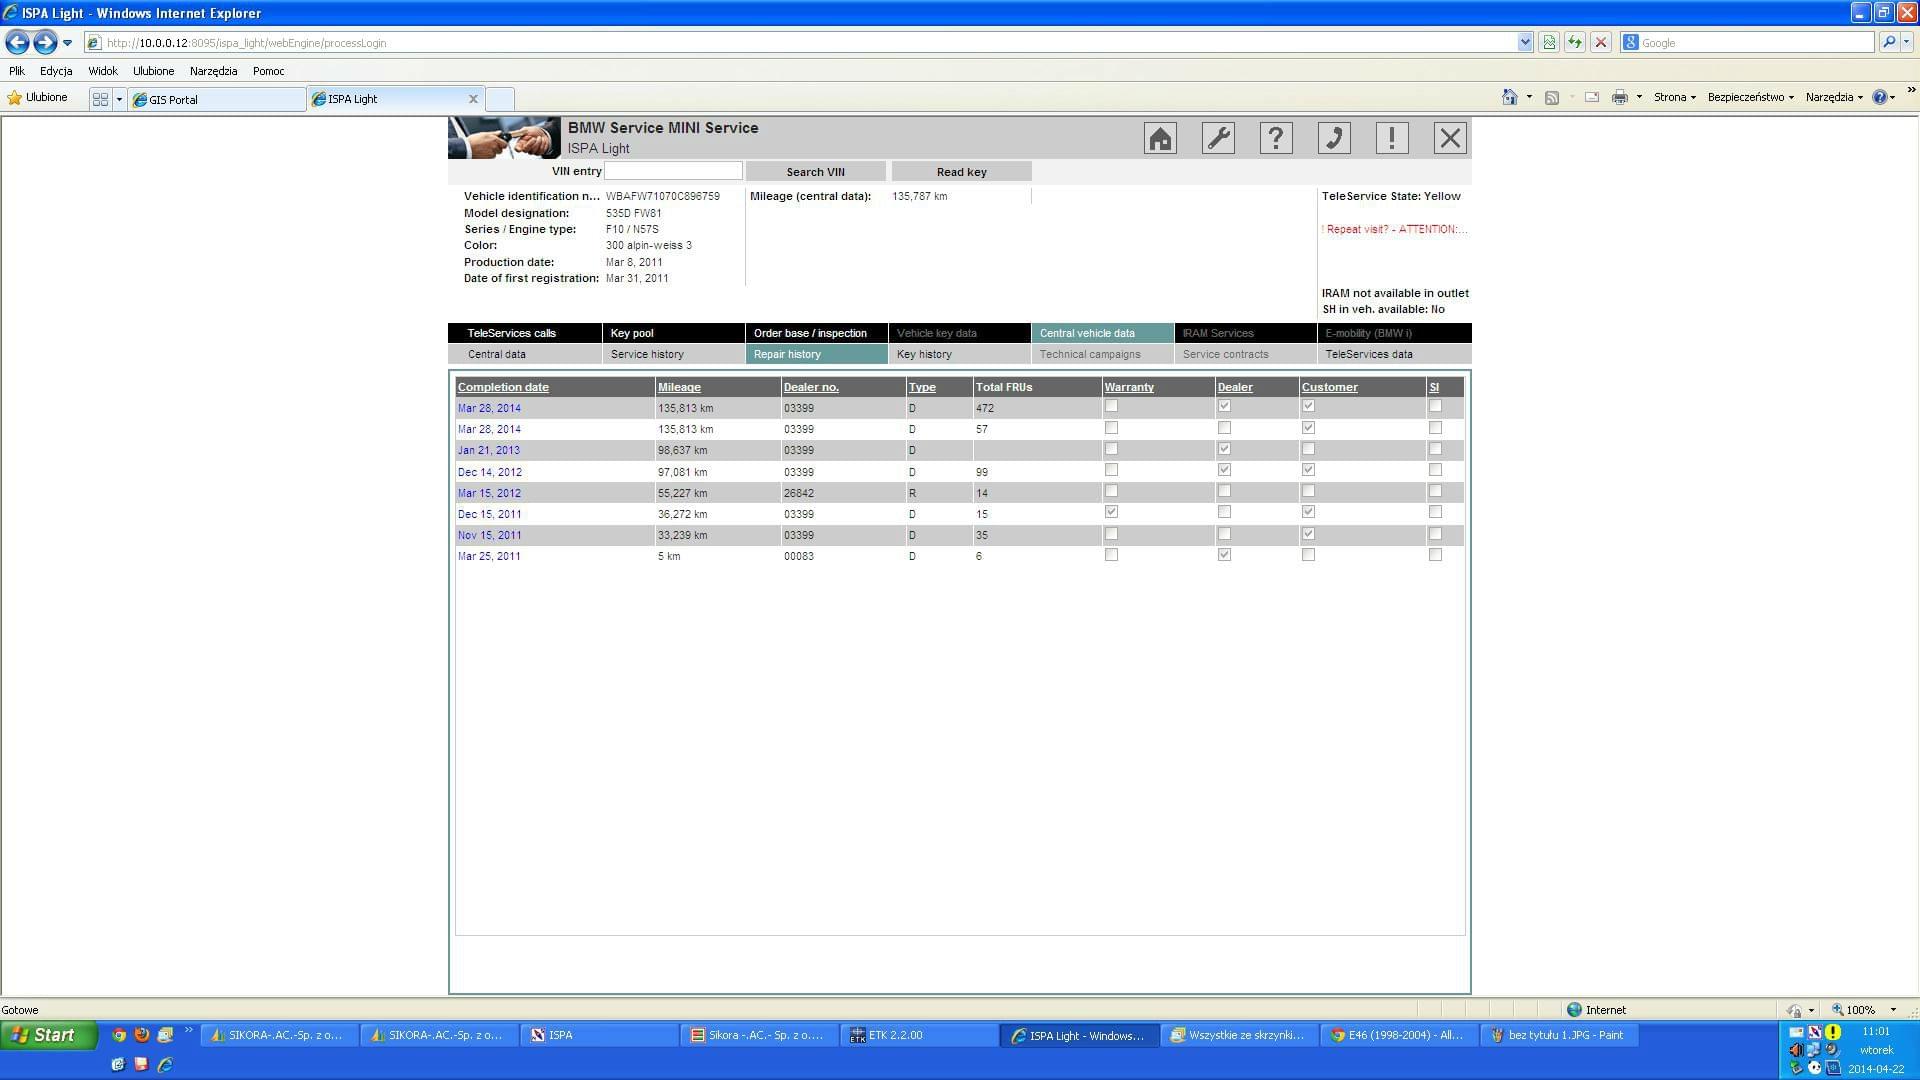Image resolution: width=1920 pixels, height=1080 pixels.
Task: Select the Key history tab
Action: (959, 354)
